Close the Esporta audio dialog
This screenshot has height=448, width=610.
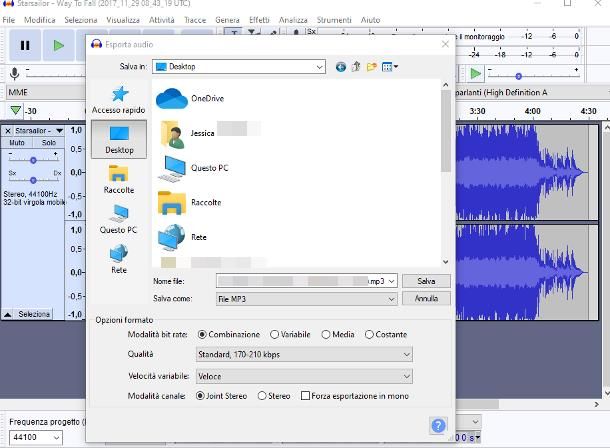coord(445,44)
